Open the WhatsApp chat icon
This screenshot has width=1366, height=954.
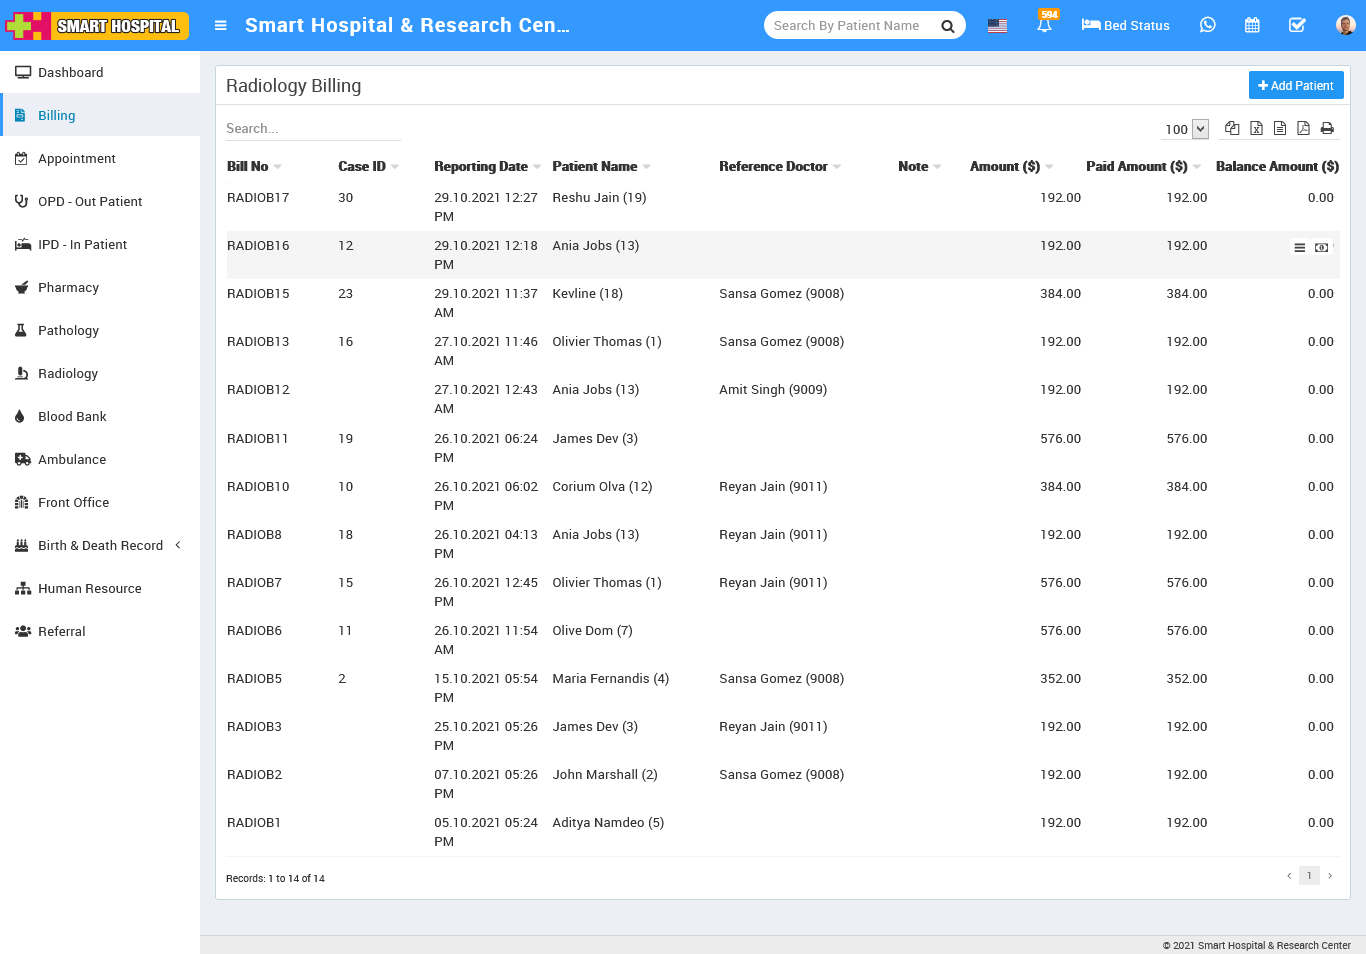1208,25
